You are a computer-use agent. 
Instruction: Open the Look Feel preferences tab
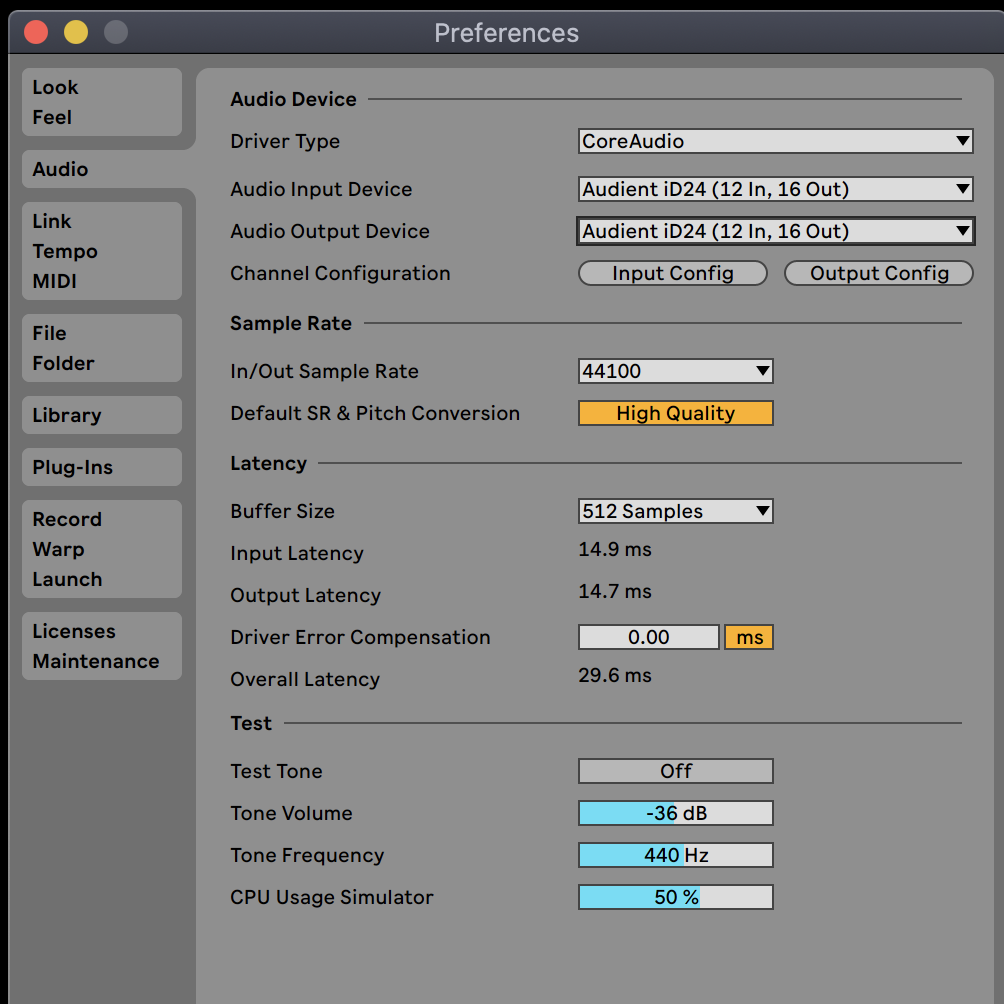pos(102,102)
